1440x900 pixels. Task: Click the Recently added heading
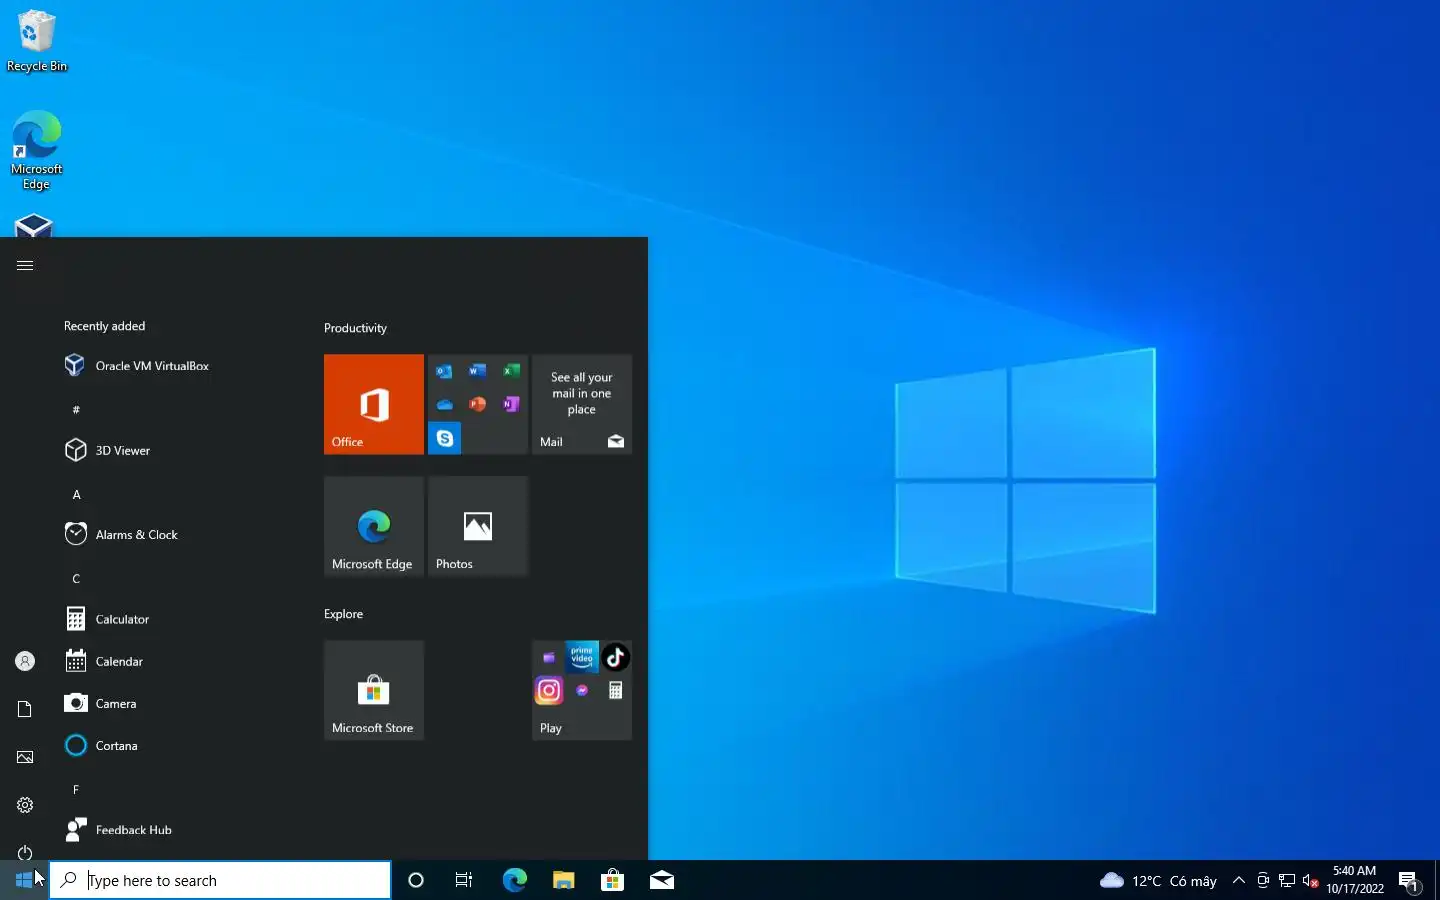(104, 326)
